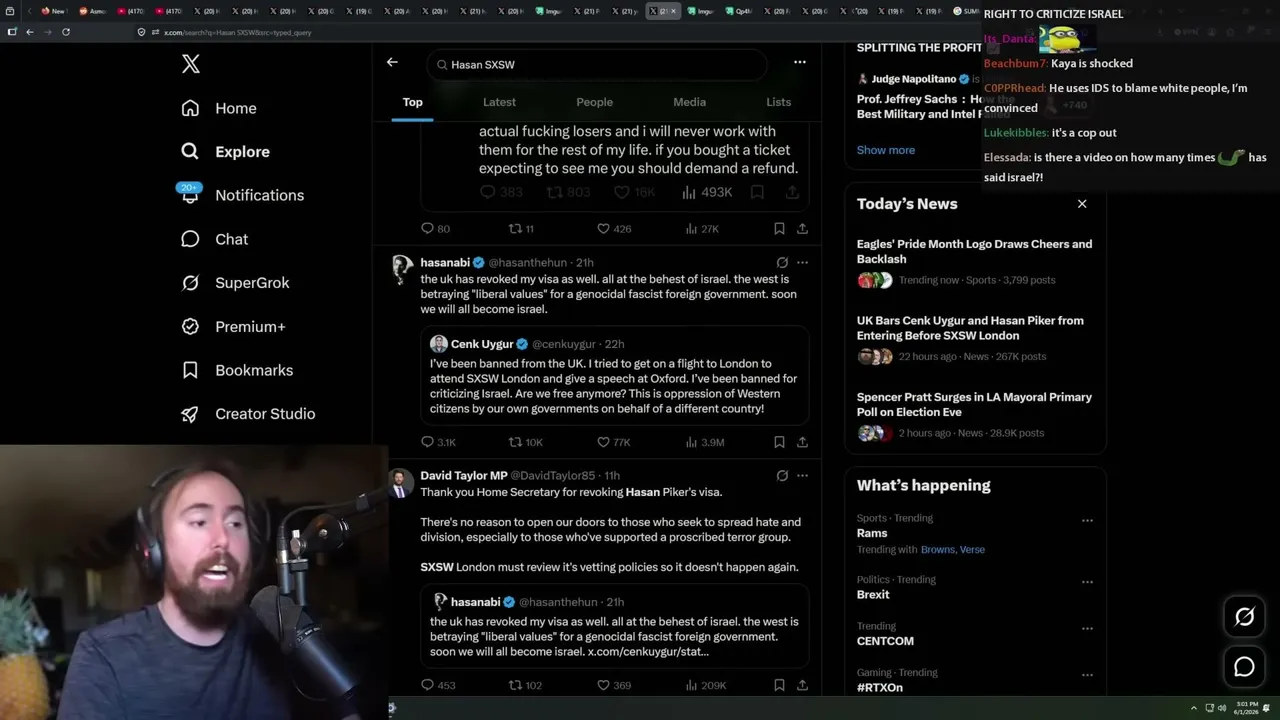Share hasanabi's tweet with 3.9M views
Screen dimensions: 1280x720
[802, 442]
